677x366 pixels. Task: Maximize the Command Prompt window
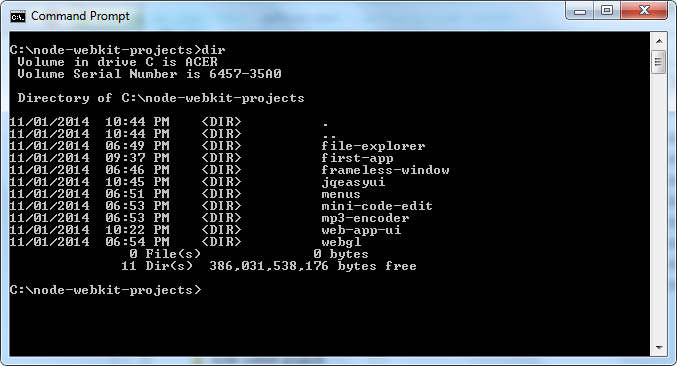pos(607,11)
